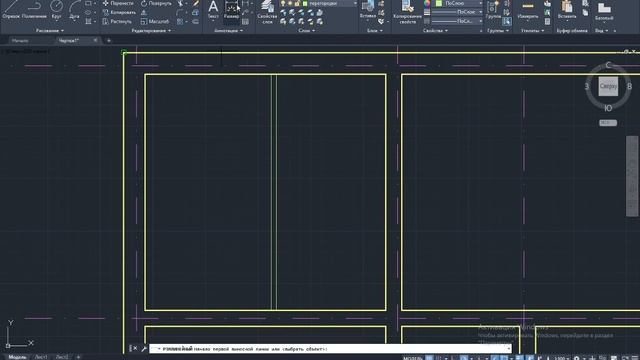Screen dimensions: 640x360
Task: Toggle group selection in Группы panel
Action: [x=507, y=21]
